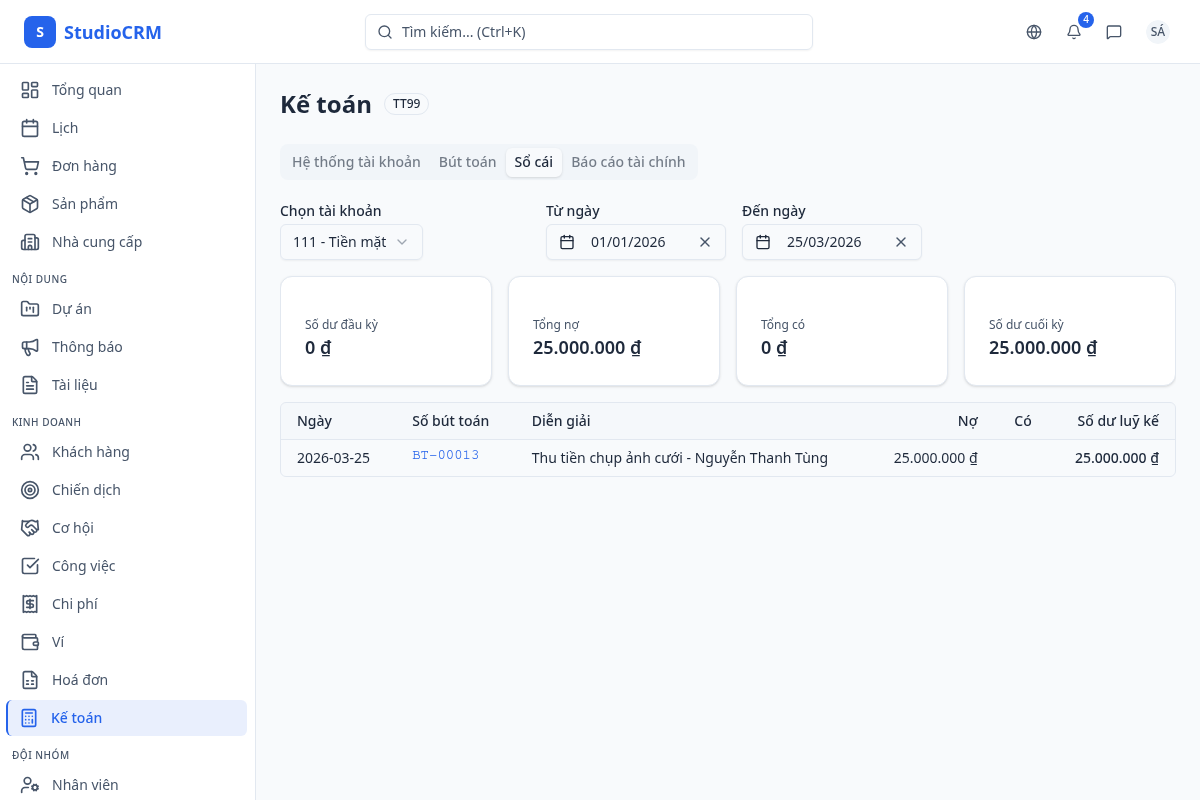Open the notifications bell

pos(1074,32)
